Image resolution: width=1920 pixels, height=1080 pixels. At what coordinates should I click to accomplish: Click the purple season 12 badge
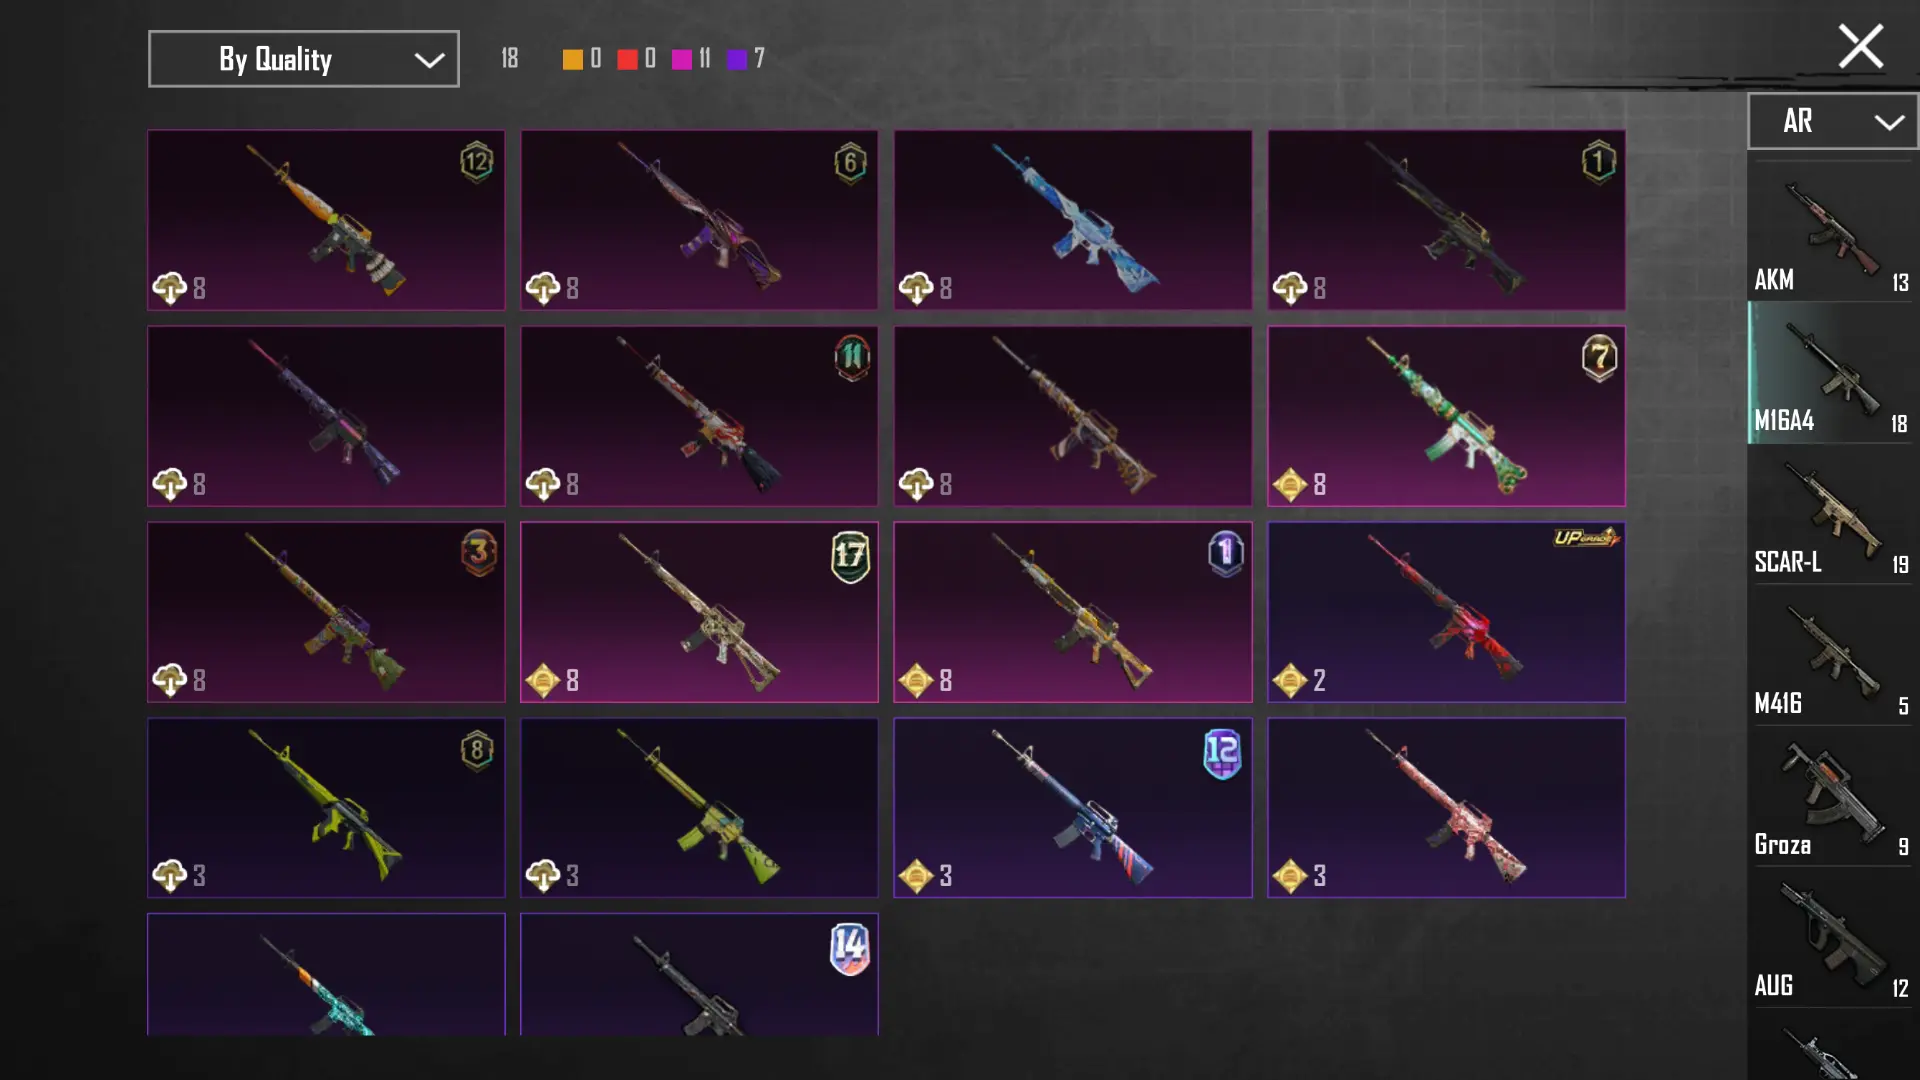1222,753
